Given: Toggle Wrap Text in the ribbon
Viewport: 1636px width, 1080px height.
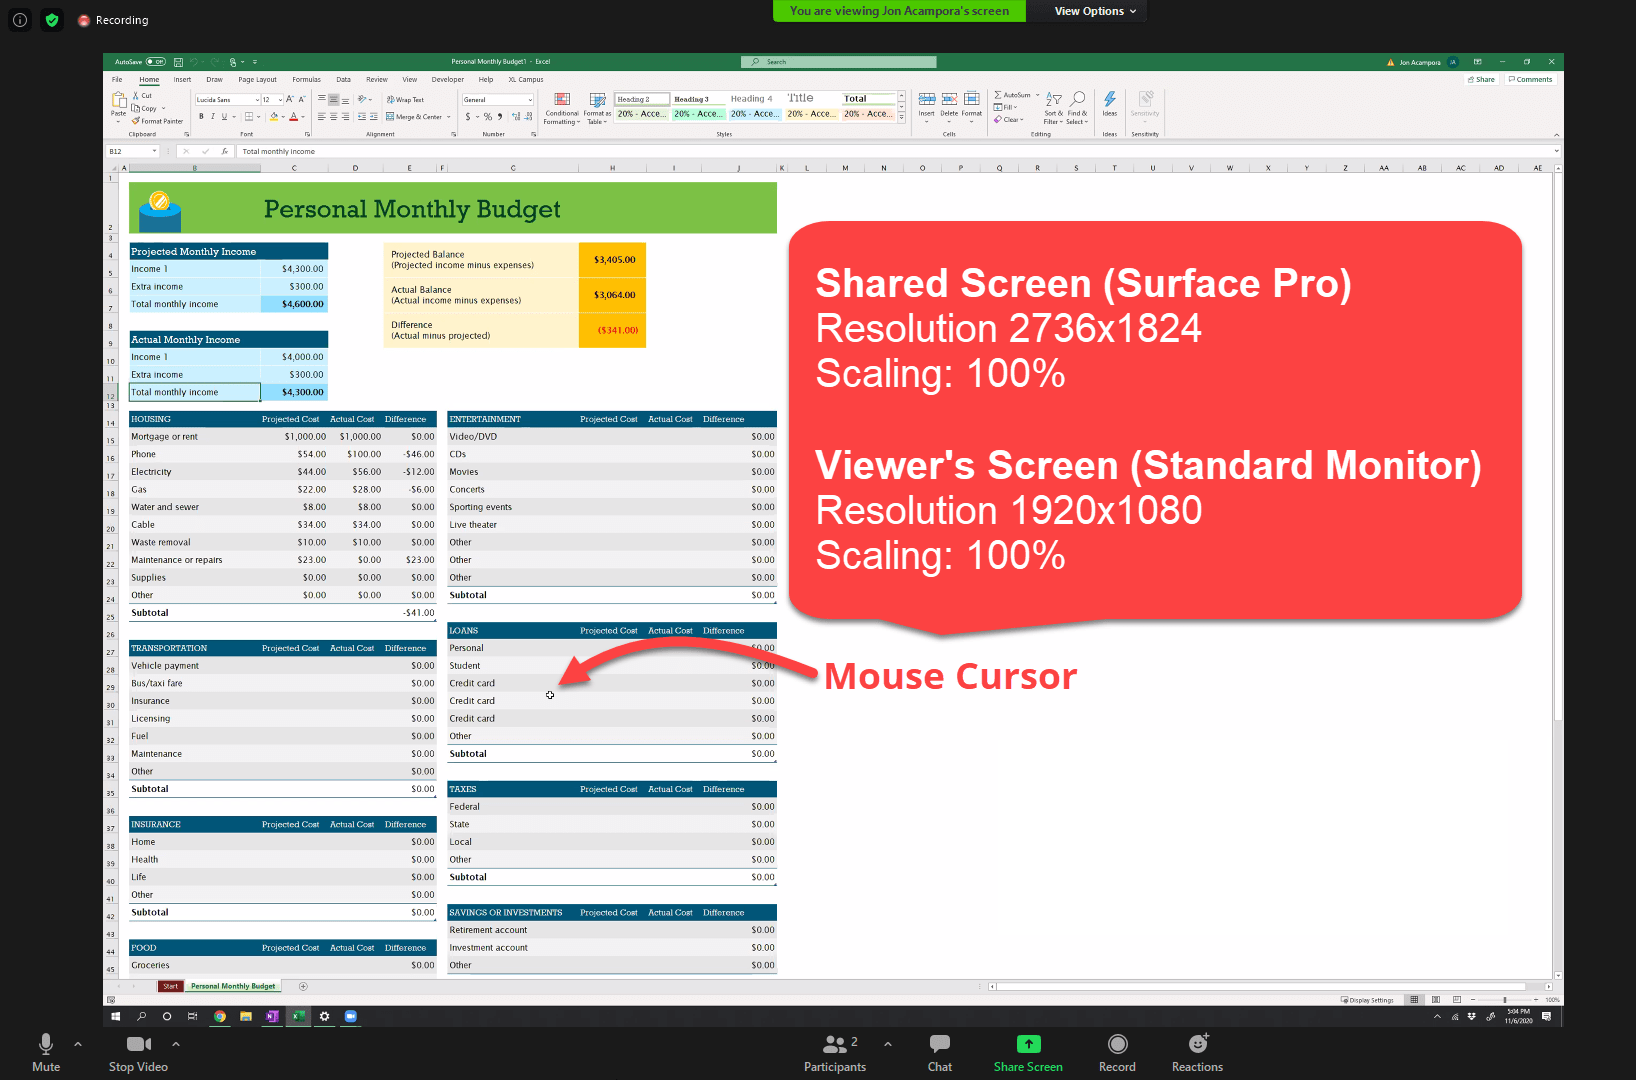Looking at the screenshot, I should [405, 100].
